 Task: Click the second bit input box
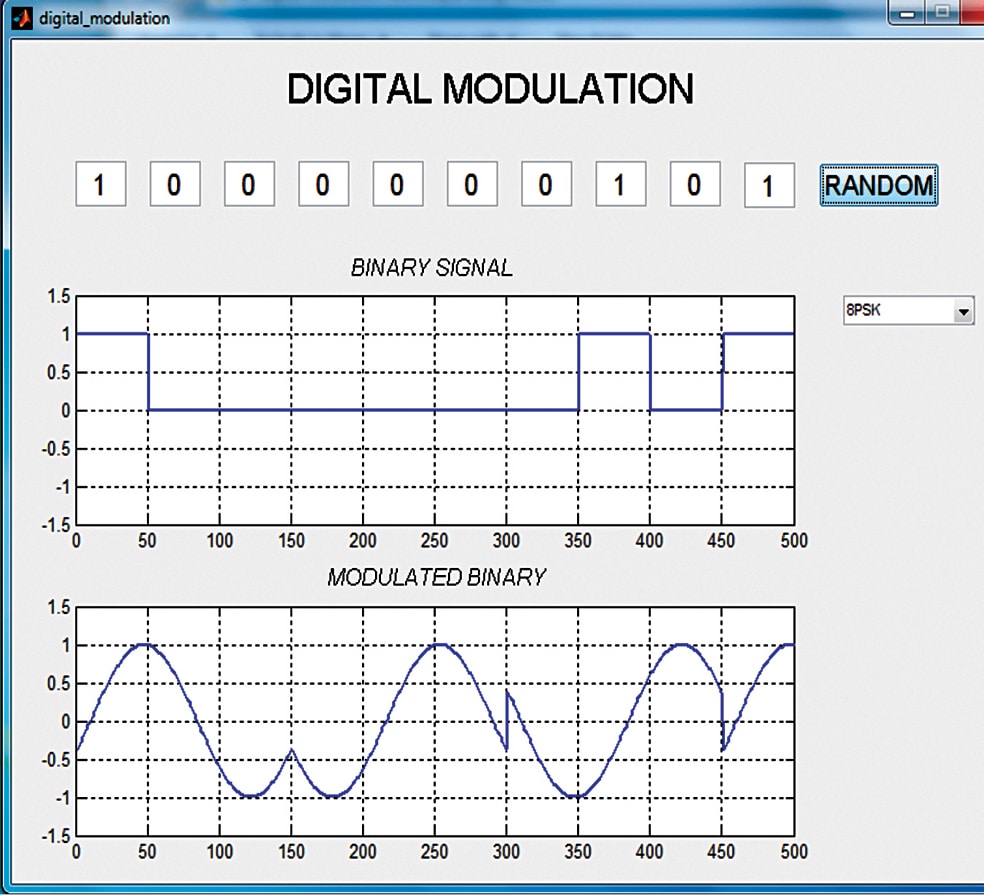tap(175, 186)
